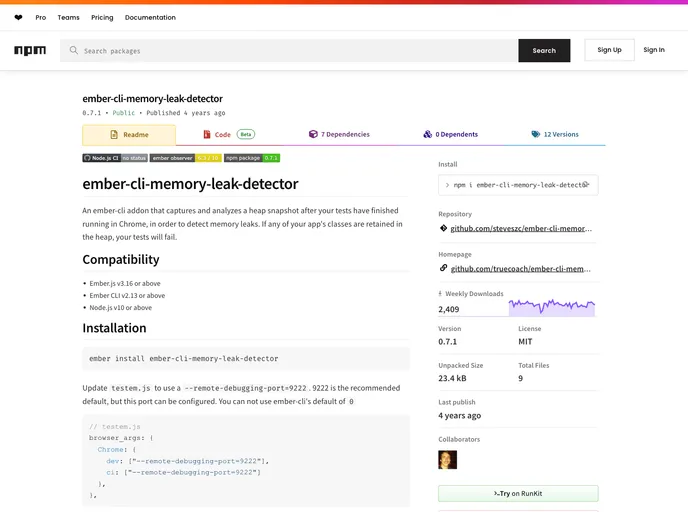Image resolution: width=688 pixels, height=512 pixels.
Task: Click the 'Ember CLI v2.13 or above' list item
Action: 127,295
